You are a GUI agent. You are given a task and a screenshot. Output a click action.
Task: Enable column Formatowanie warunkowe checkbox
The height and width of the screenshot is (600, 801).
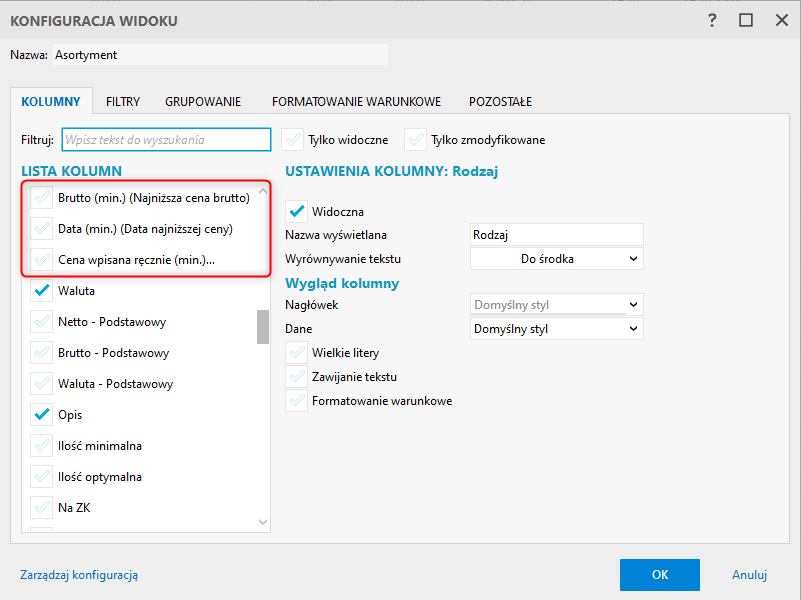coord(296,401)
